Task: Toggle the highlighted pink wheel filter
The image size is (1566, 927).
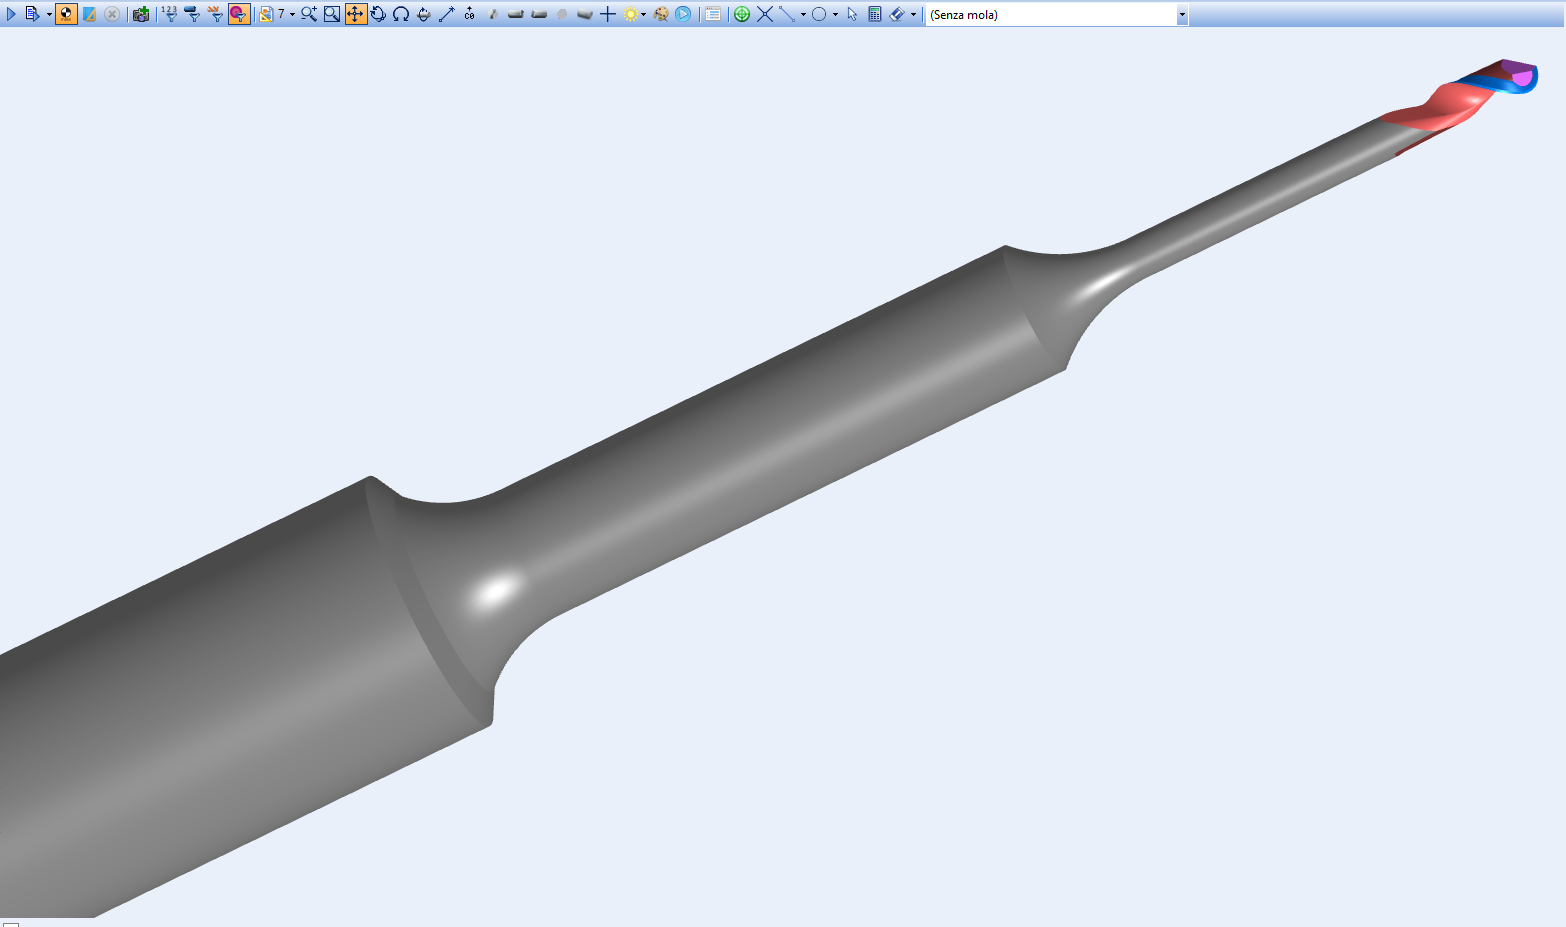Action: (x=238, y=14)
